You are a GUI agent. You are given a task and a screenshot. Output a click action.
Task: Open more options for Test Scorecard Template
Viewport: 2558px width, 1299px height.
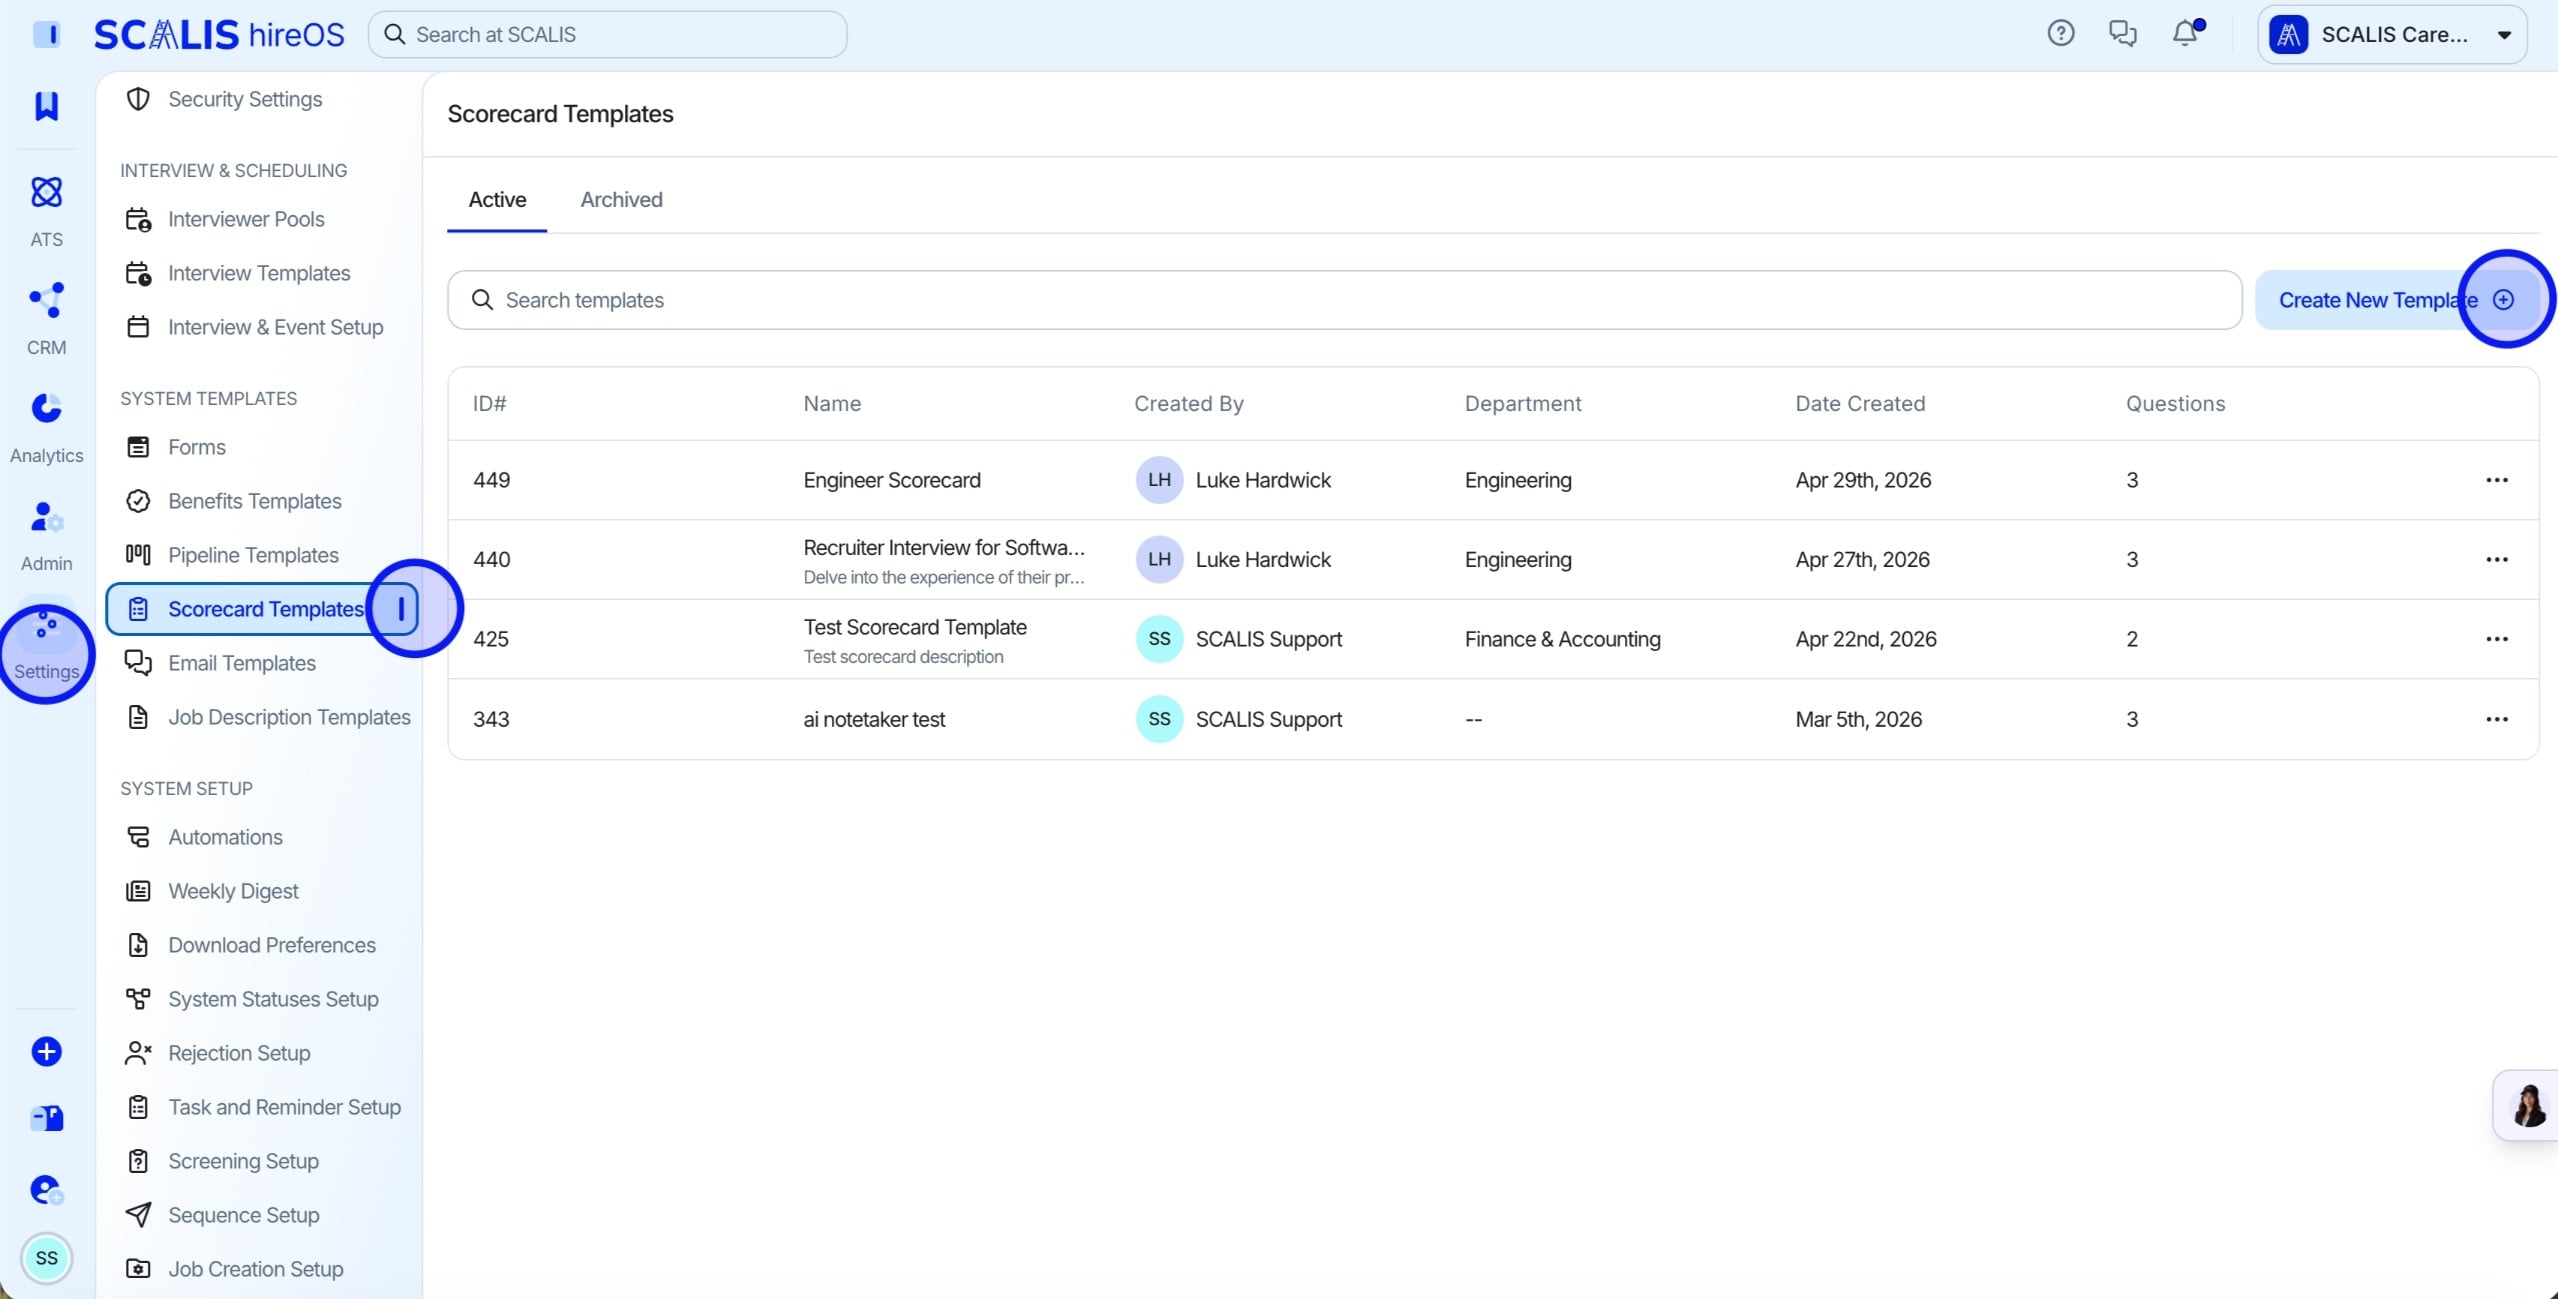2496,639
